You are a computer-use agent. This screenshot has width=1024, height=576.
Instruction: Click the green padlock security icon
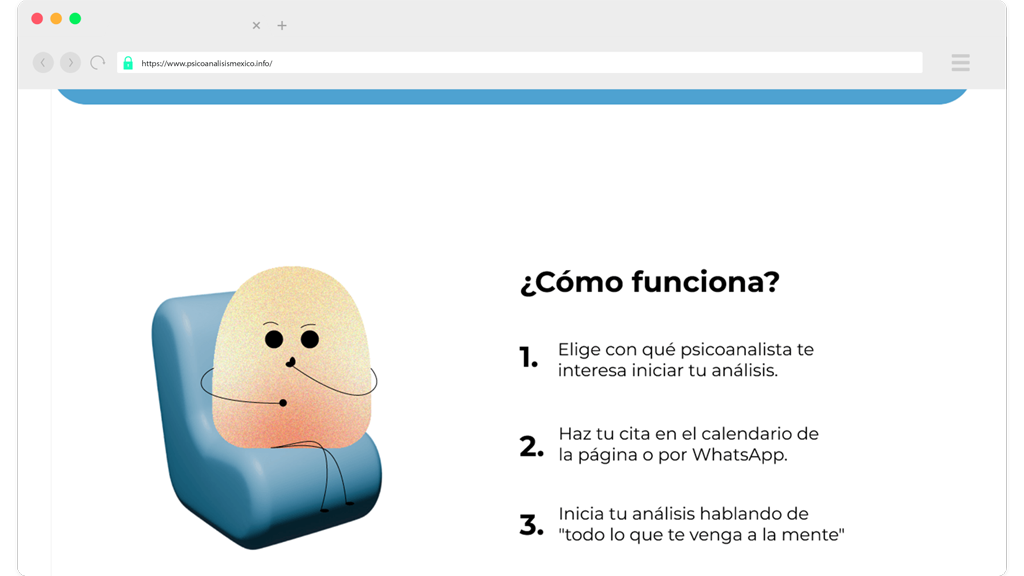pos(128,63)
